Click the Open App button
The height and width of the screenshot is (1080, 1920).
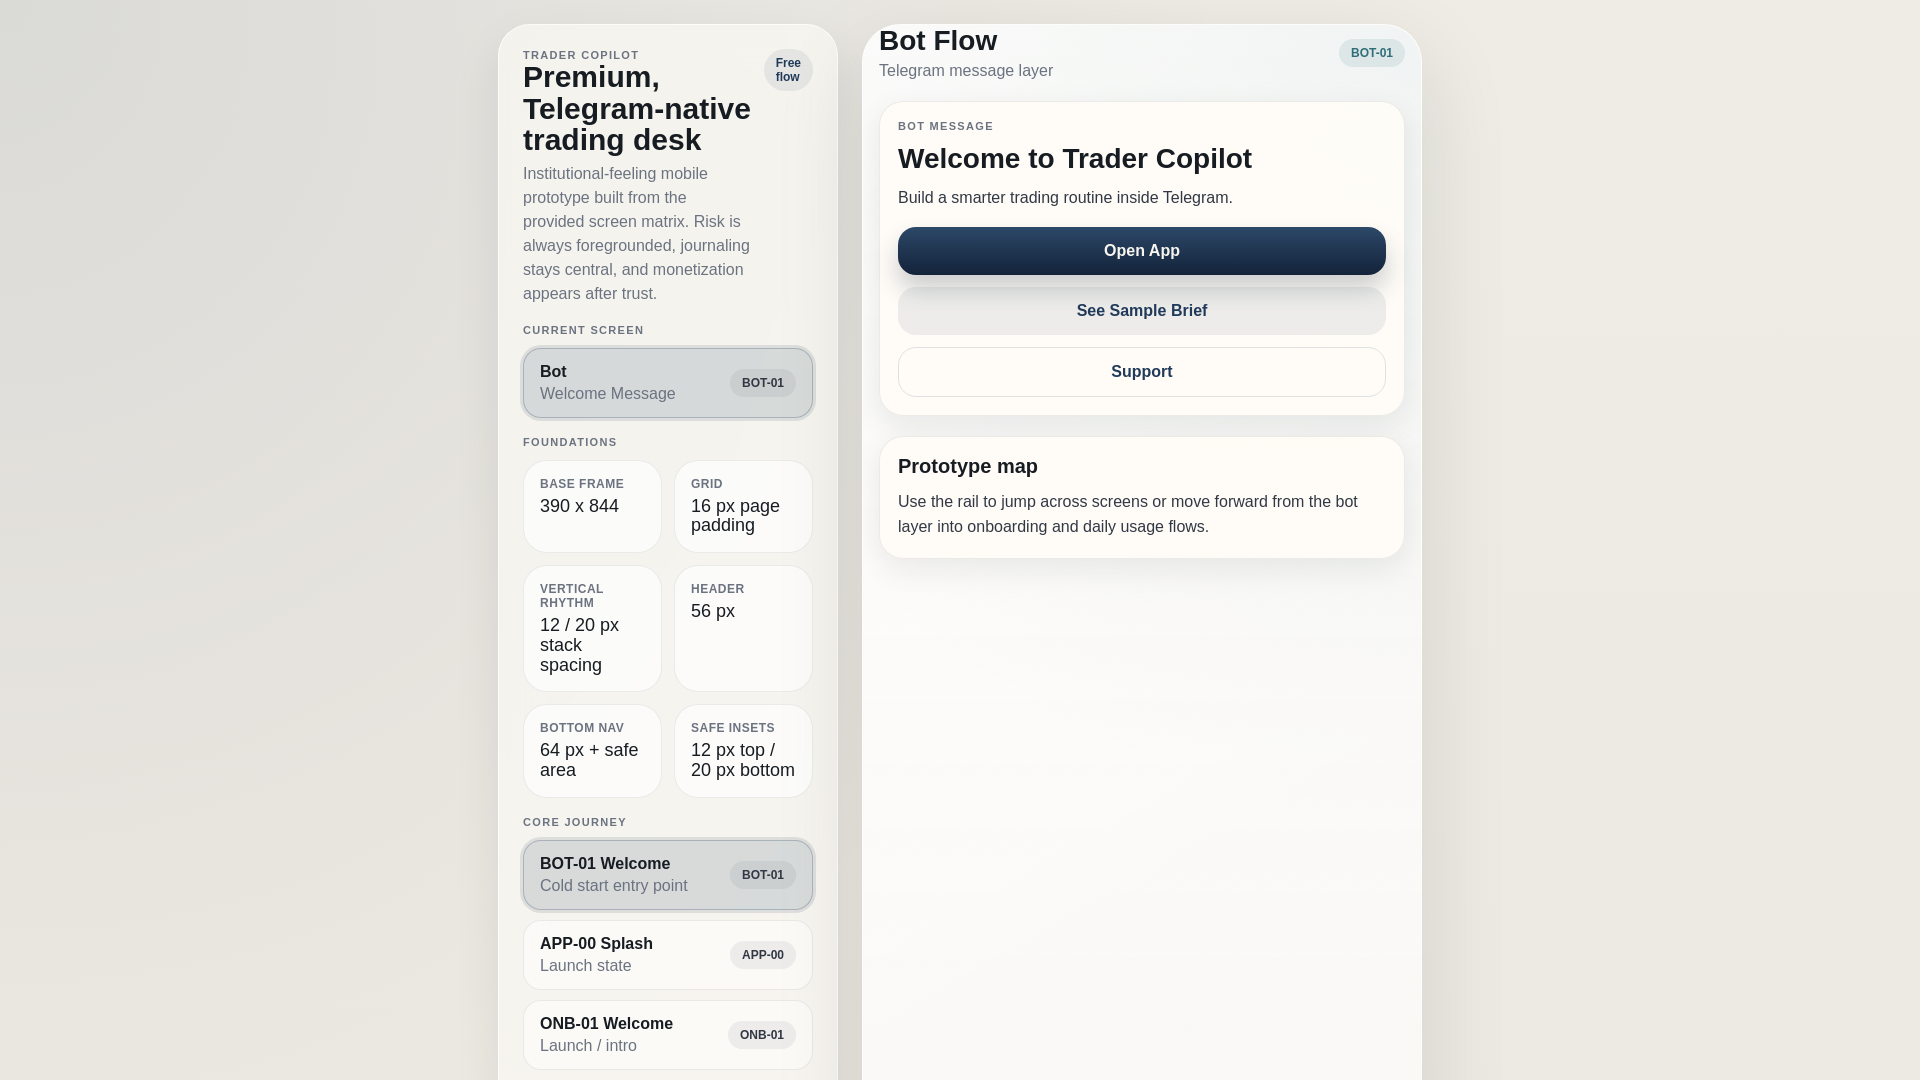1141,251
